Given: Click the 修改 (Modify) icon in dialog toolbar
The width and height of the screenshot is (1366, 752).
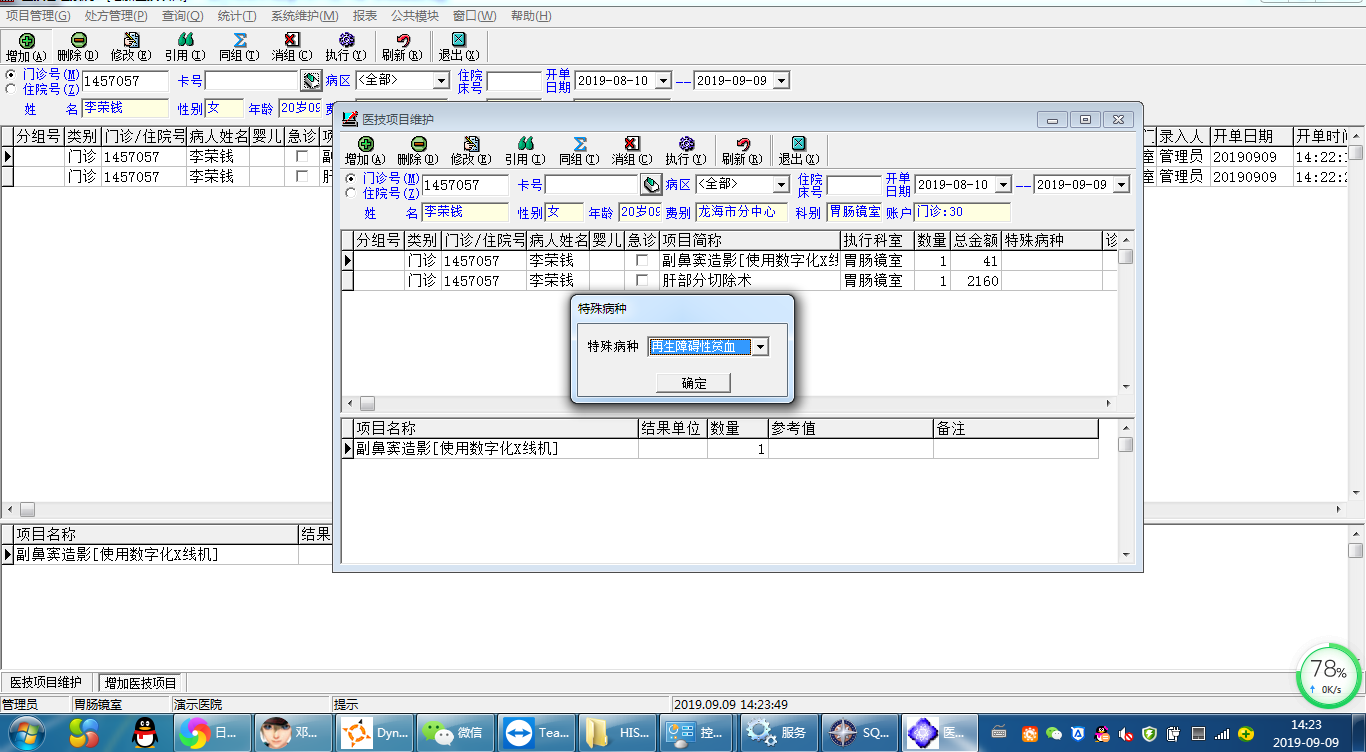Looking at the screenshot, I should point(471,145).
